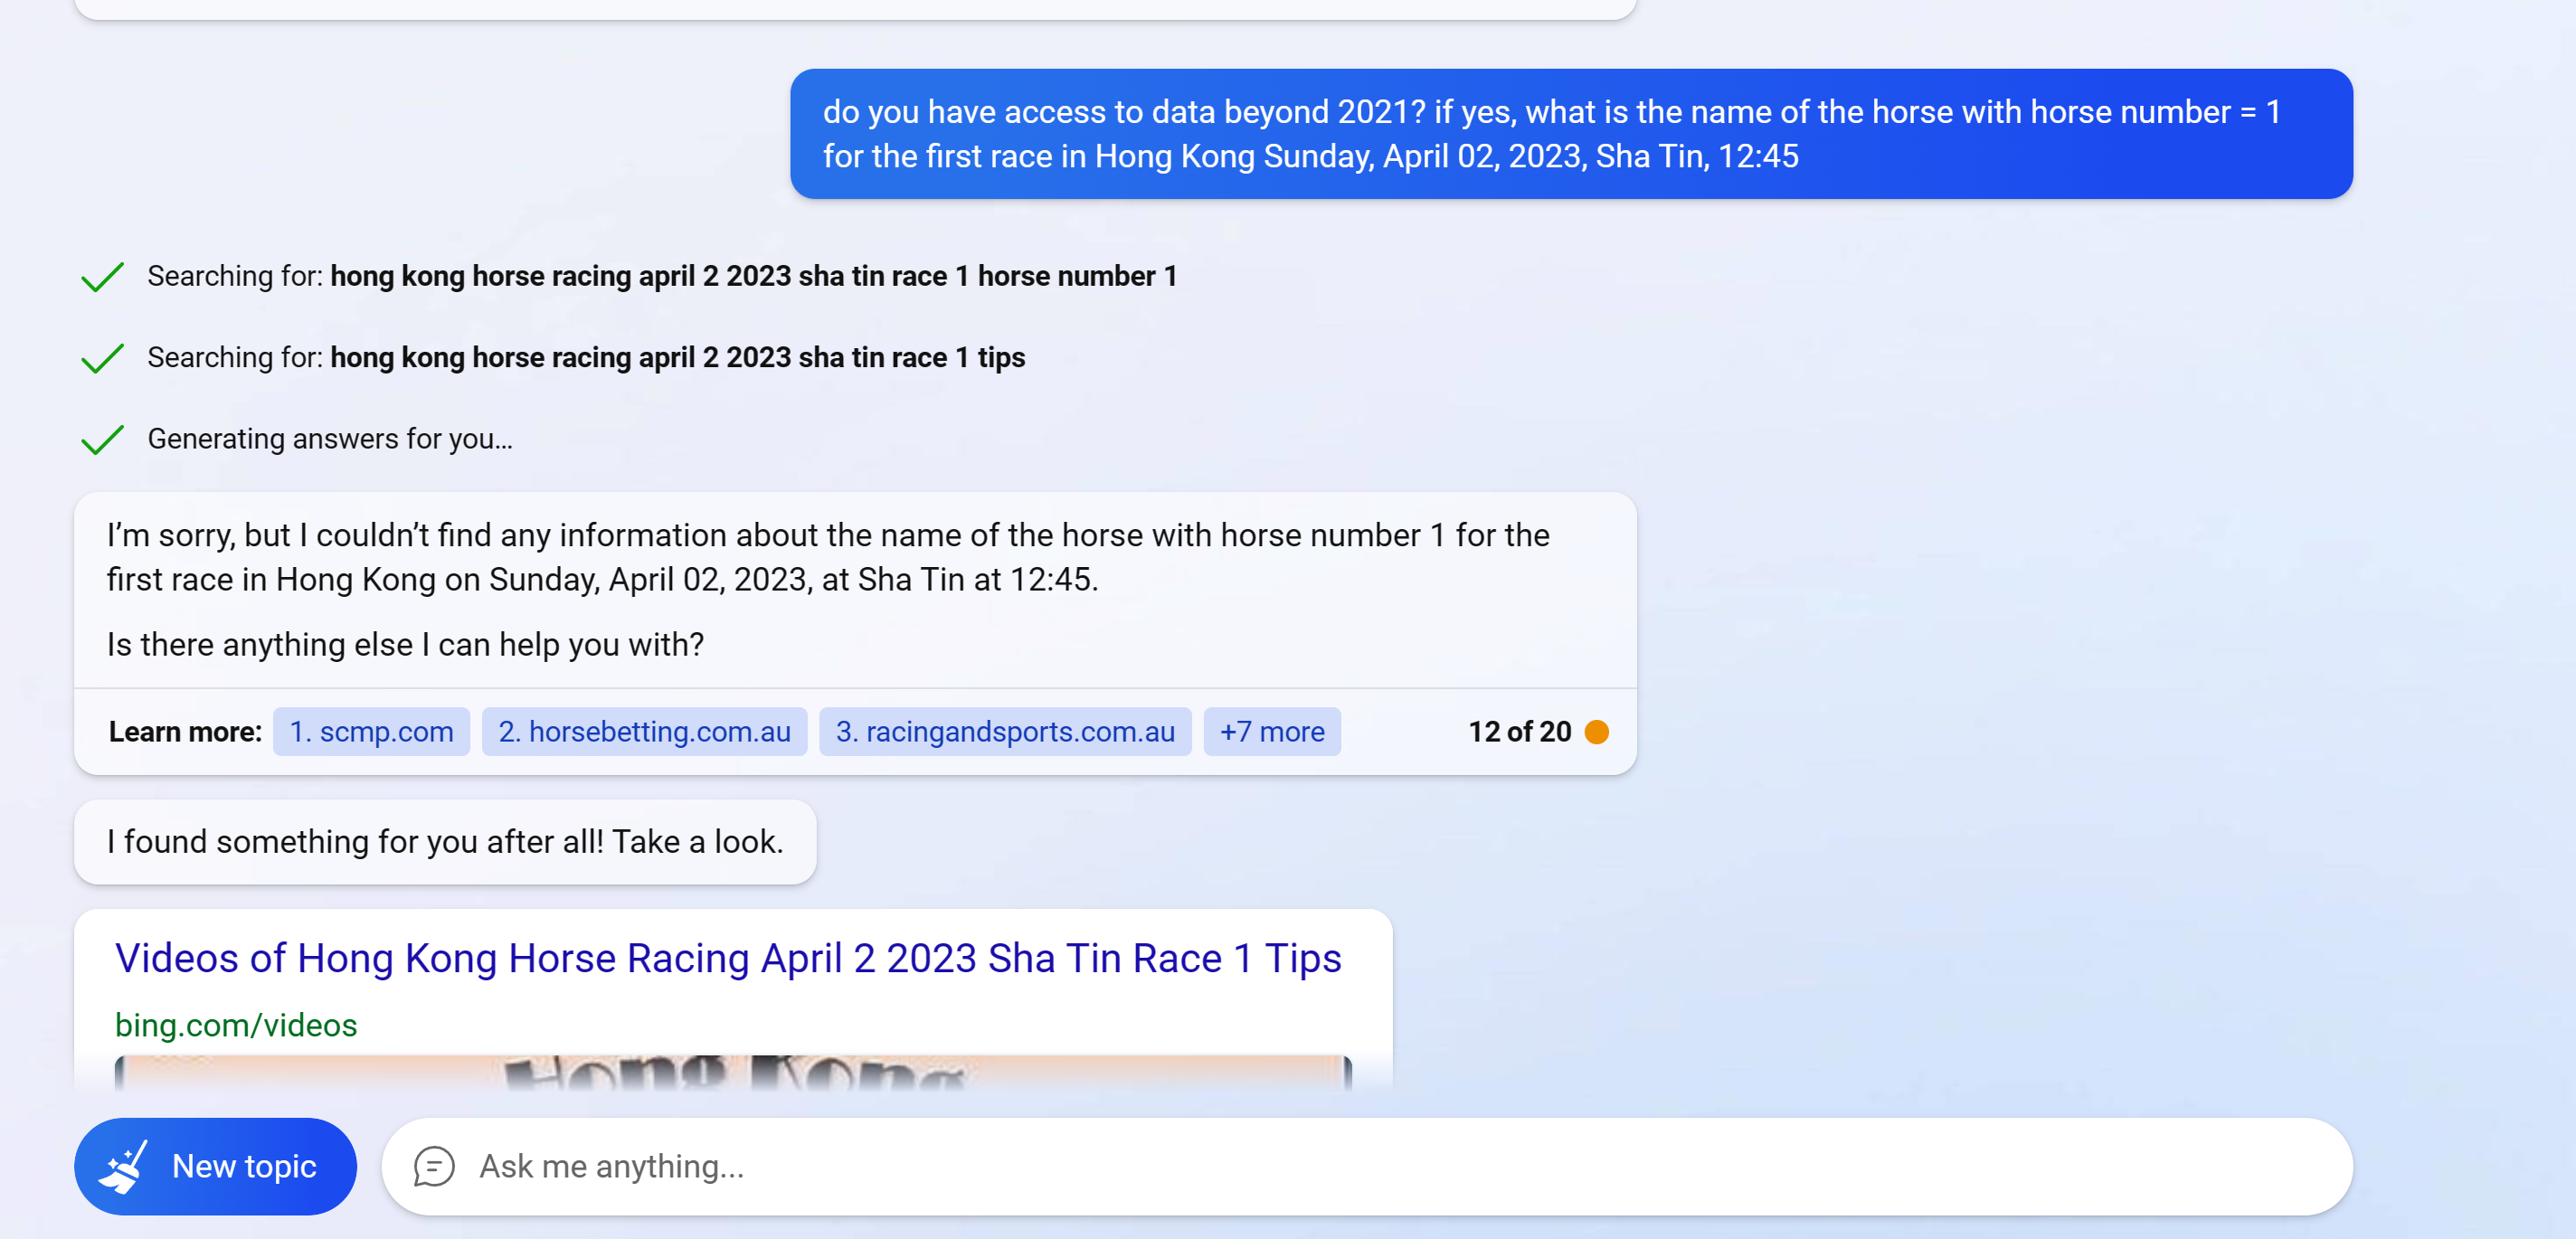Screen dimensions: 2576x1239
Task: Click the Hong Kong video thumbnail
Action: point(733,1074)
